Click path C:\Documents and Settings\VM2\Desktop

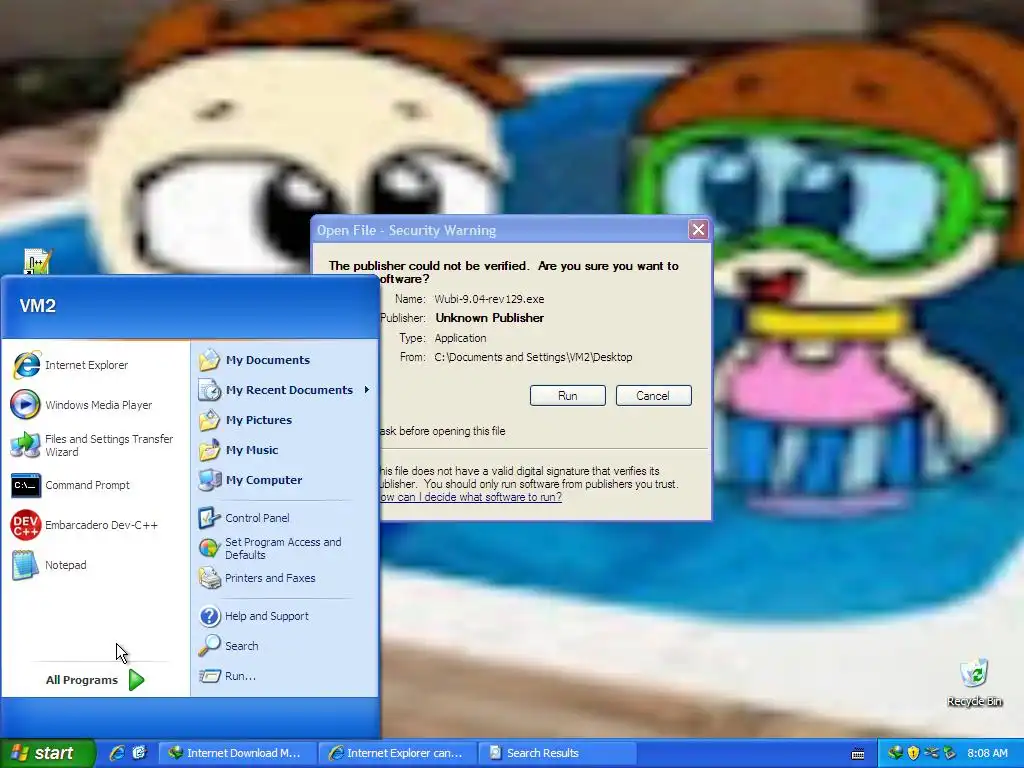(x=533, y=357)
